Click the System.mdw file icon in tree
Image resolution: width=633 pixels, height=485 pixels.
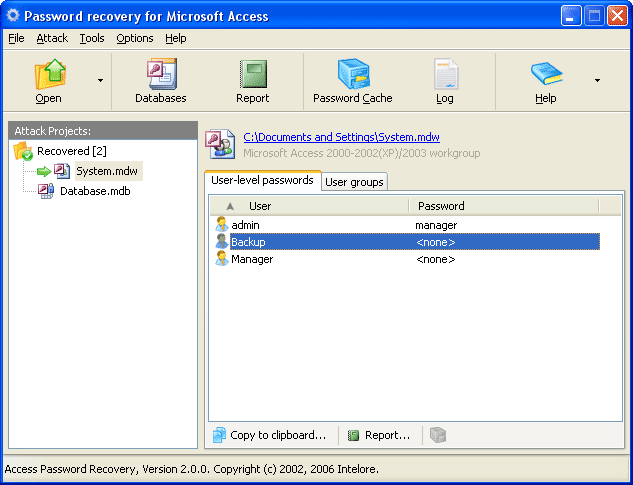coord(62,171)
